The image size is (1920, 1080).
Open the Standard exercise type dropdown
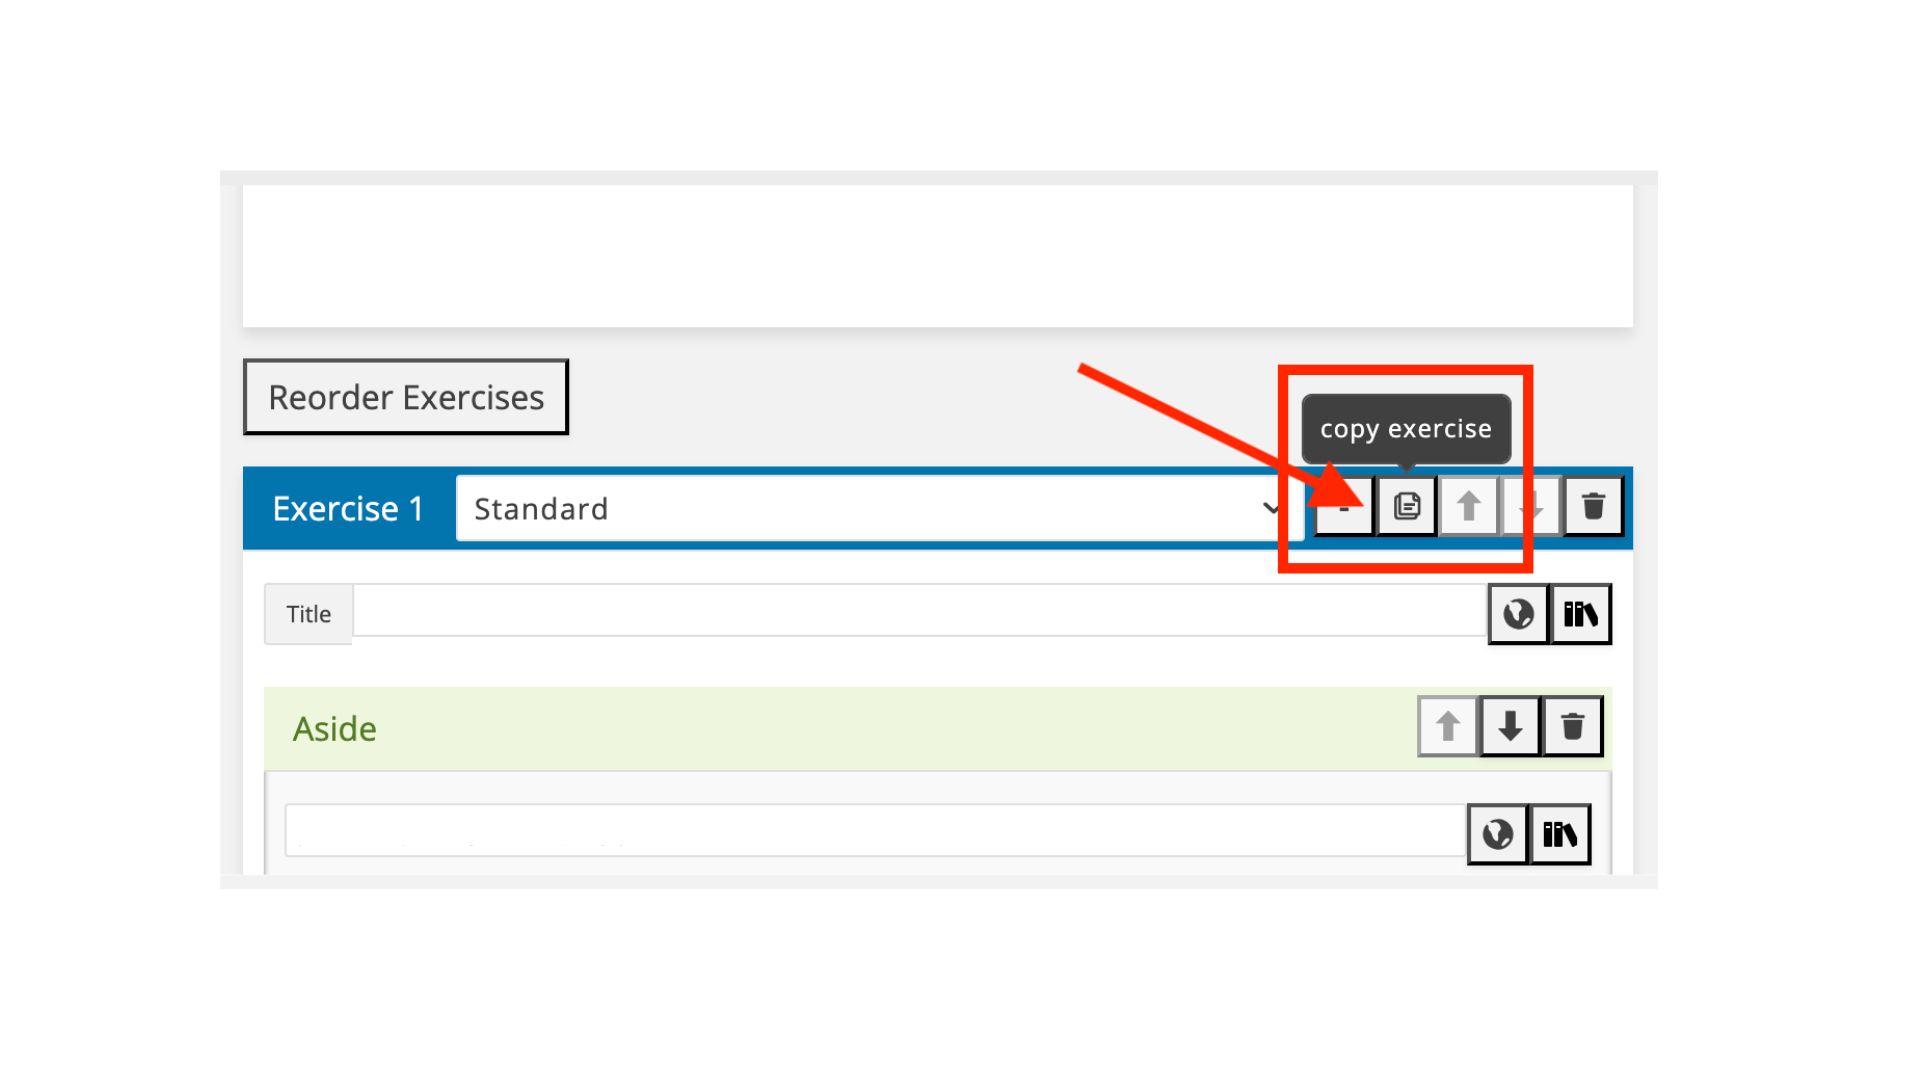870,509
